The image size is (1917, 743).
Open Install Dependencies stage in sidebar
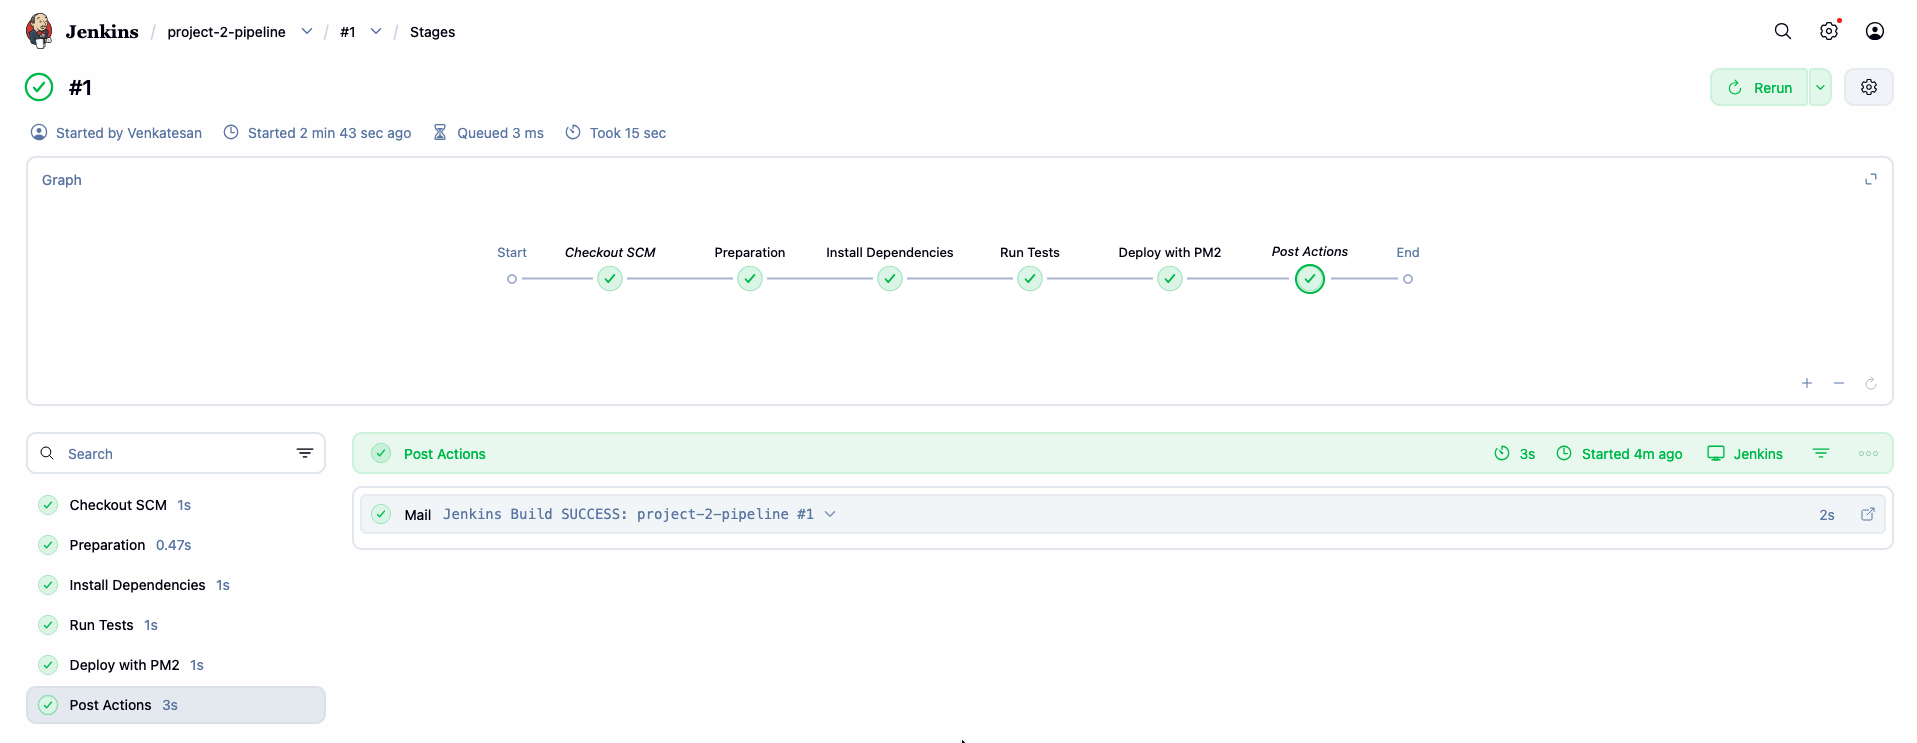tap(176, 585)
